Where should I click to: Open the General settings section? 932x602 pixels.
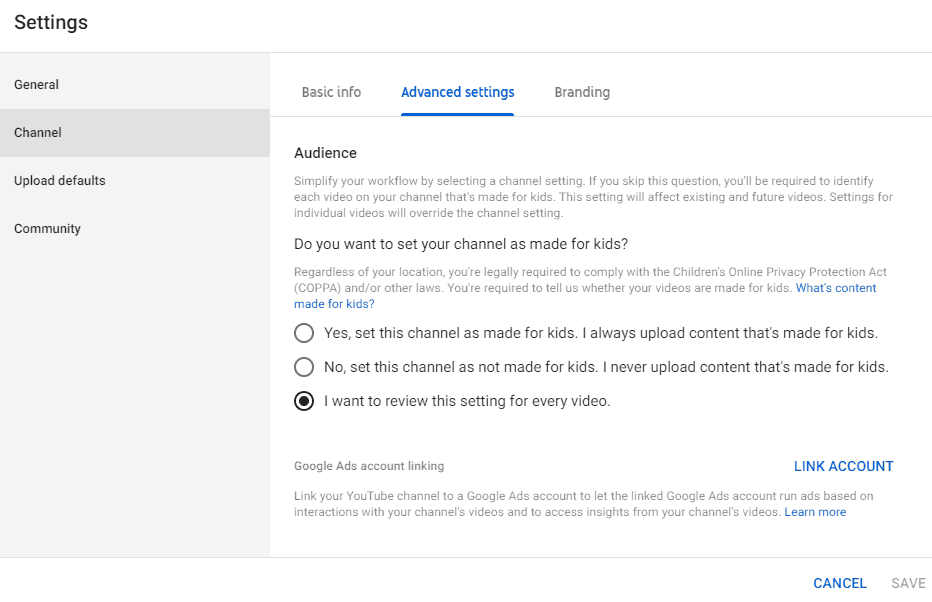(x=135, y=84)
